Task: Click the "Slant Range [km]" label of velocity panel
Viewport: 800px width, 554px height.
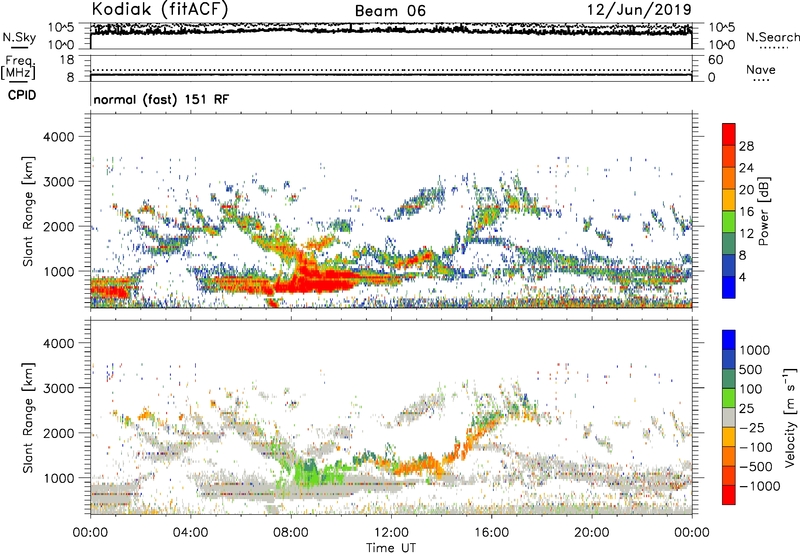Action: tap(28, 418)
